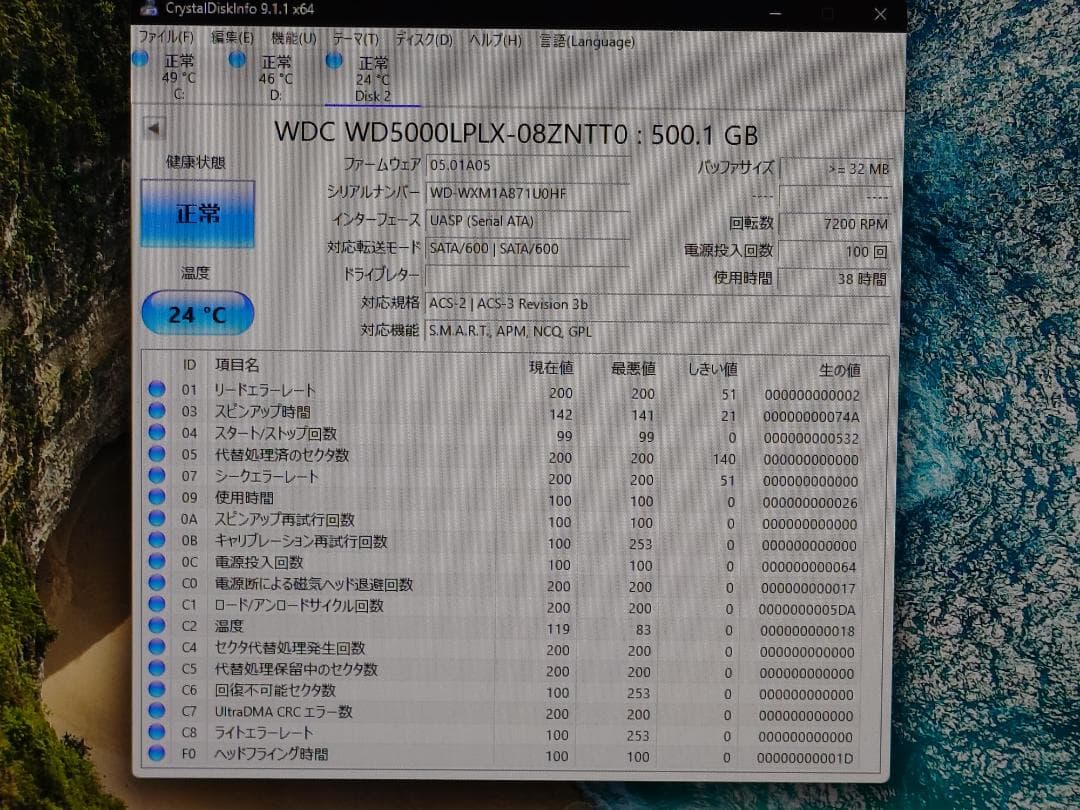Open the 機能(U) menu
Viewport: 1080px width, 810px height.
tap(293, 38)
